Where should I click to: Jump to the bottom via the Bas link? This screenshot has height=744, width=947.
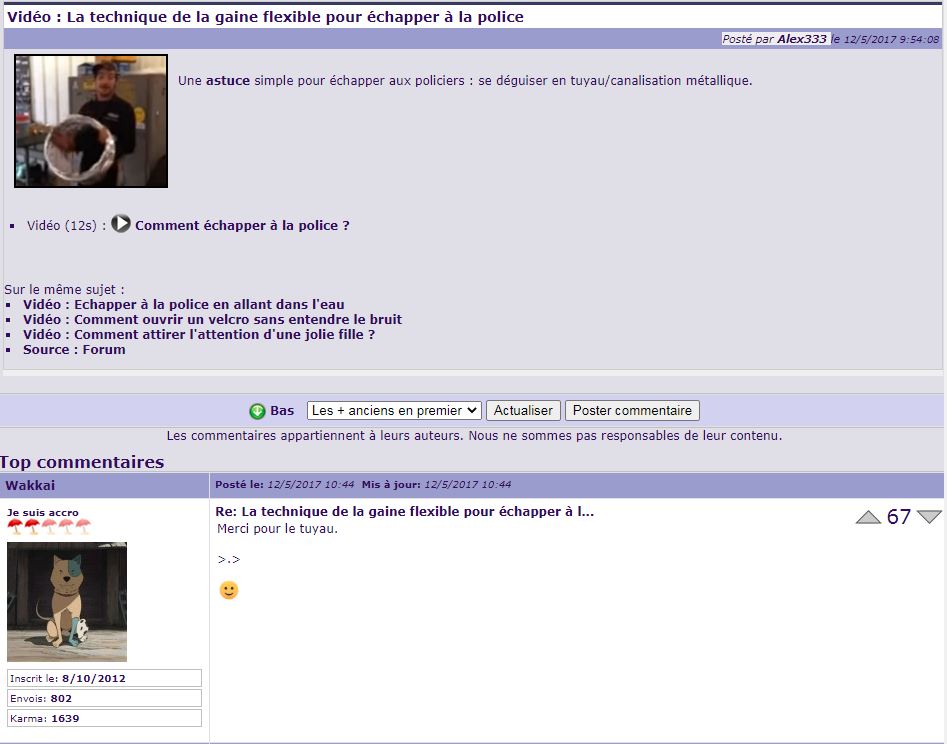click(282, 411)
